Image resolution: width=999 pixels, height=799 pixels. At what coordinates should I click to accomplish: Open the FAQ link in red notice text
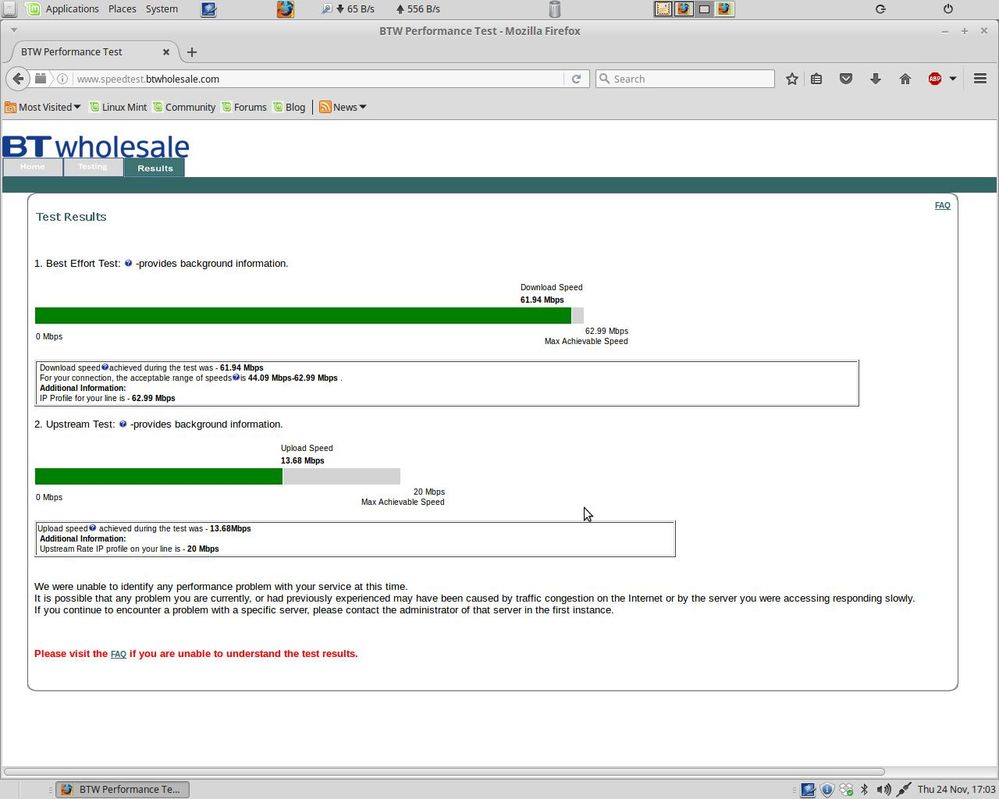pyautogui.click(x=119, y=654)
